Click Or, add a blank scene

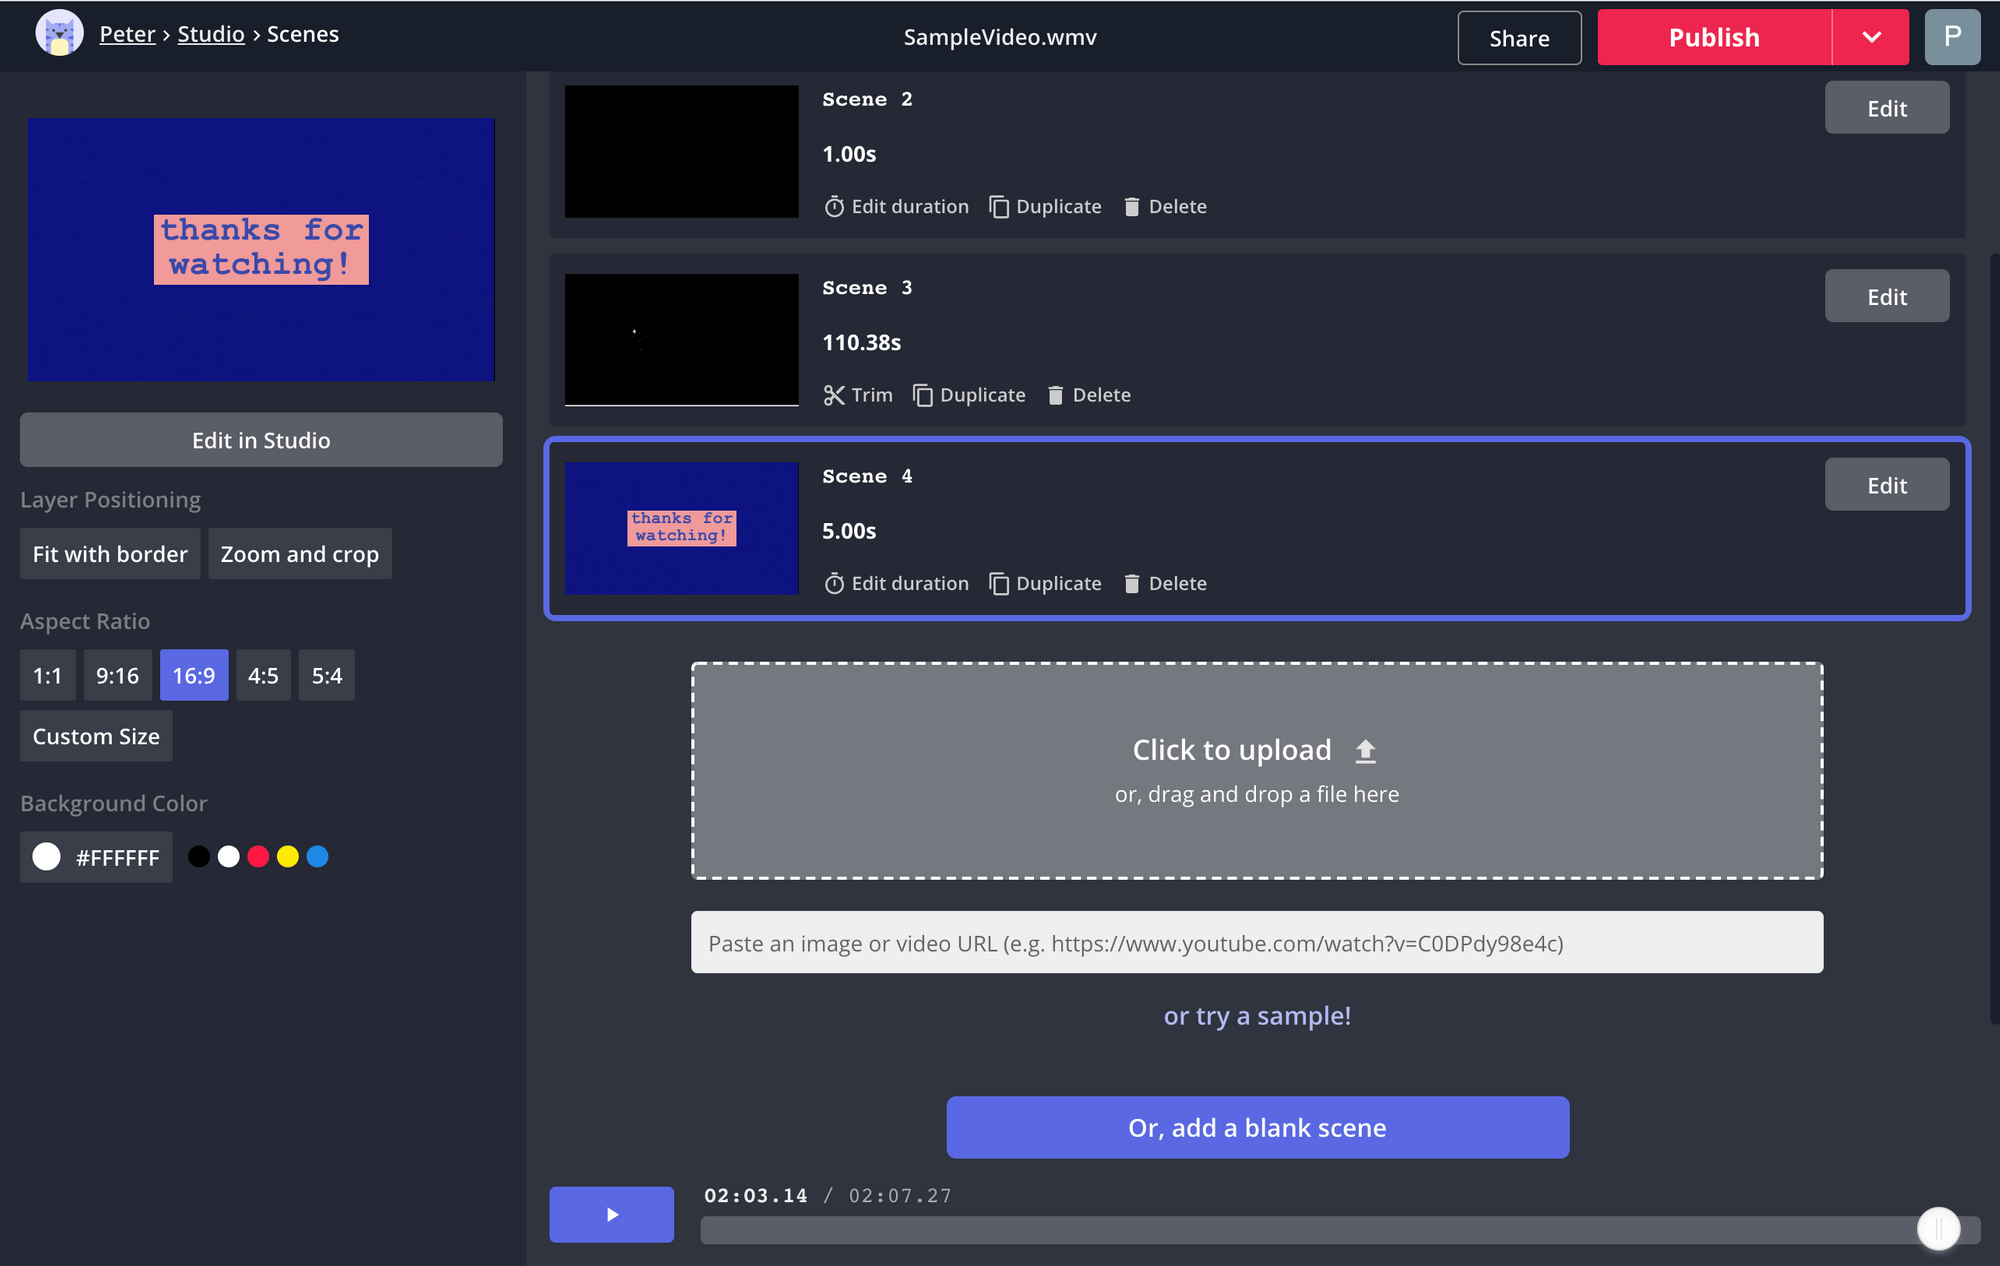[x=1257, y=1128]
